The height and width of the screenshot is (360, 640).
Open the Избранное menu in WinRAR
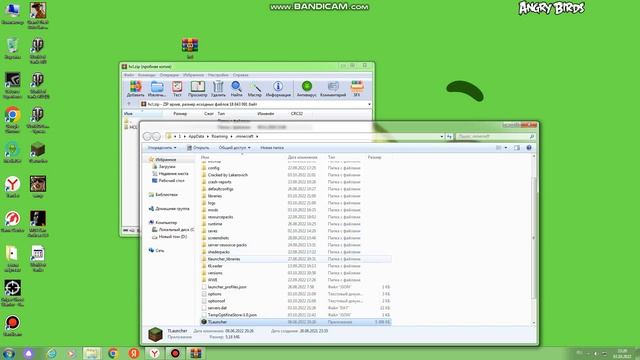(x=193, y=75)
